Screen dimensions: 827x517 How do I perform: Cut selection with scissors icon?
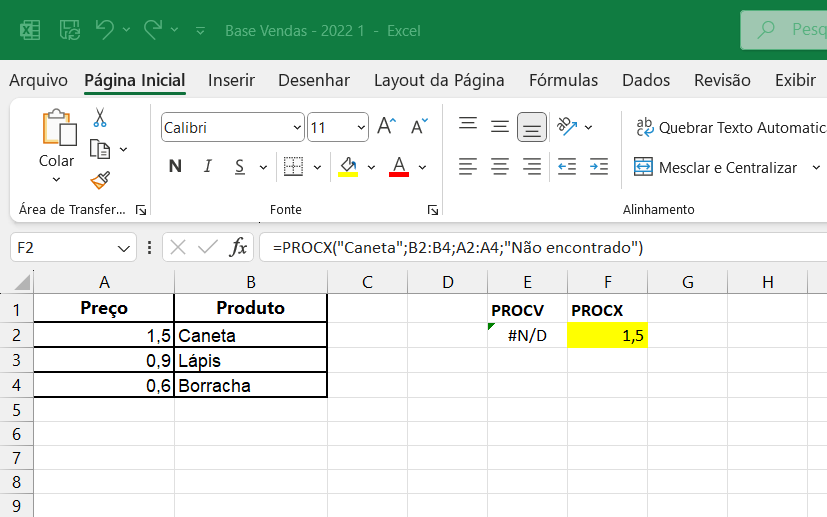[x=100, y=117]
